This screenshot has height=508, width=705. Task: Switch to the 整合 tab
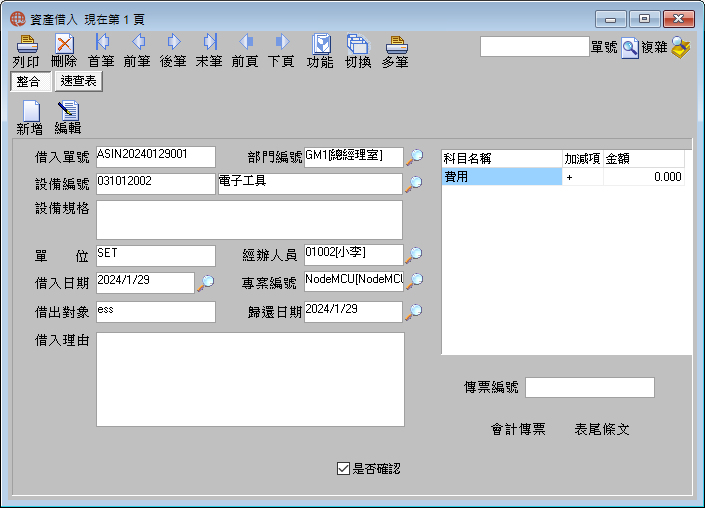click(30, 81)
